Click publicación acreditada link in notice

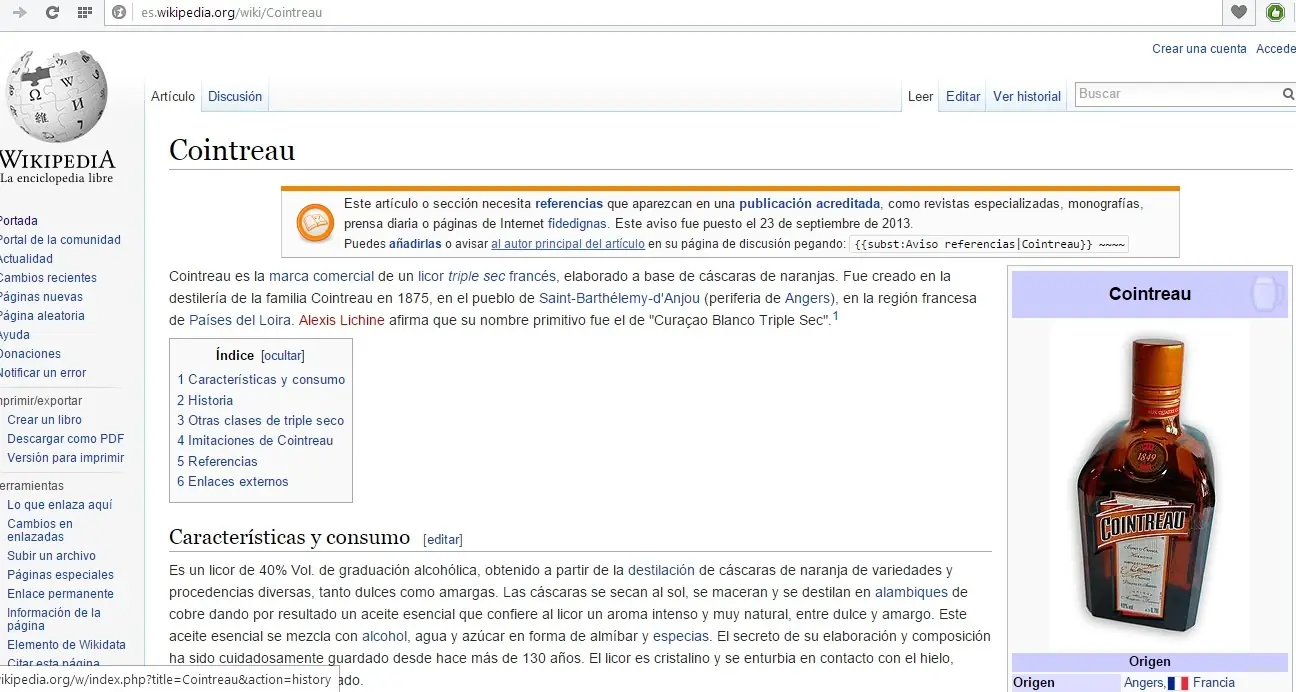[810, 203]
